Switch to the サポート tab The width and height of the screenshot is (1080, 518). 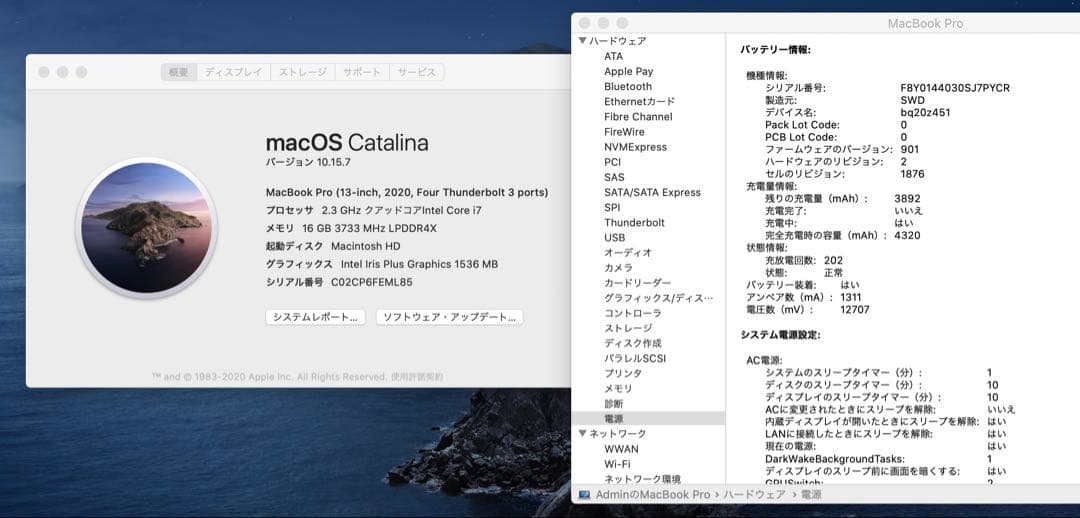(362, 72)
